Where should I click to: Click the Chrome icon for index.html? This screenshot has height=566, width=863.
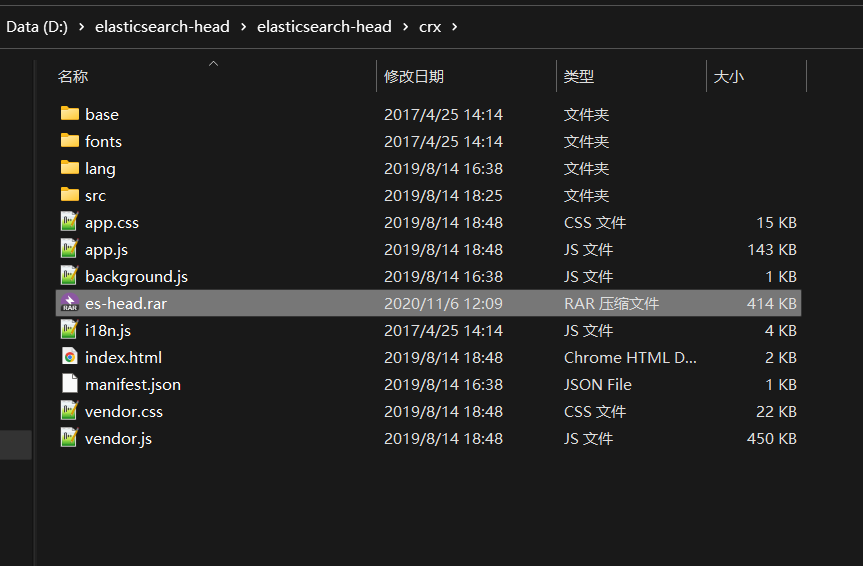pos(69,356)
